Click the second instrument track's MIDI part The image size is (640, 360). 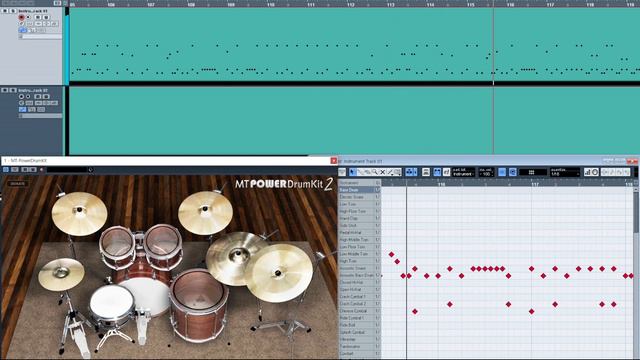coord(354,120)
